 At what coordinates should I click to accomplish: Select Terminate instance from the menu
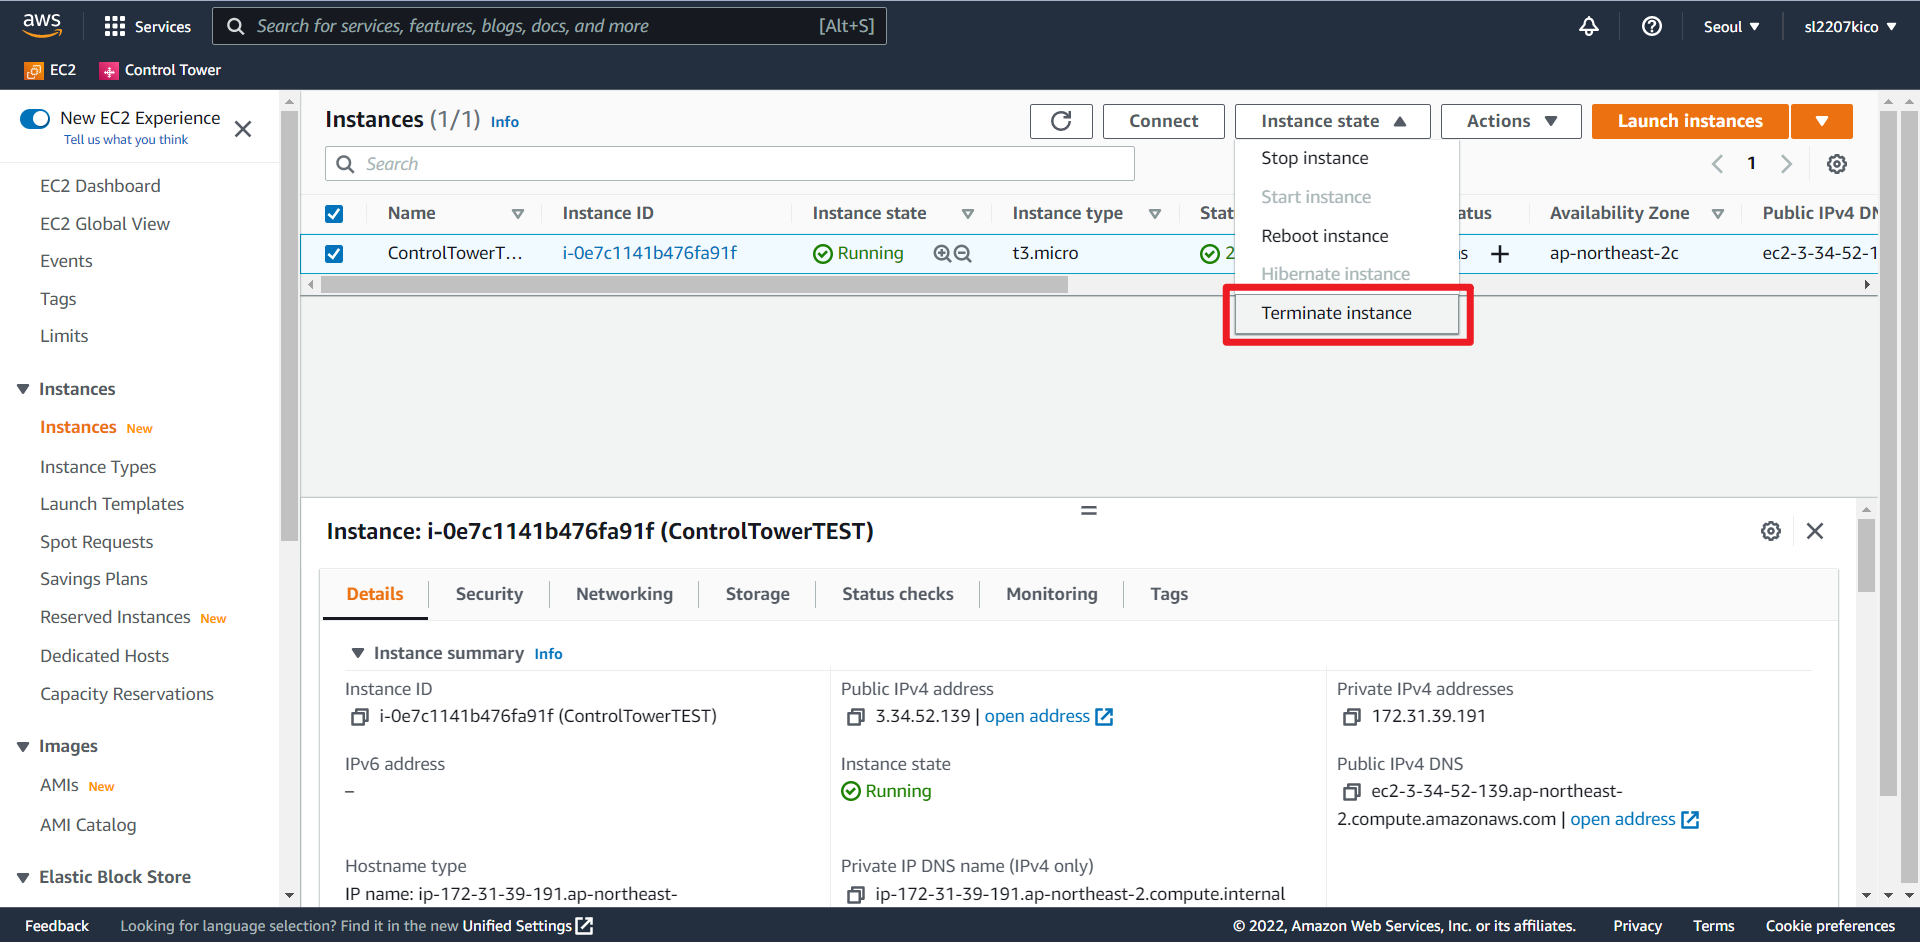1337,312
